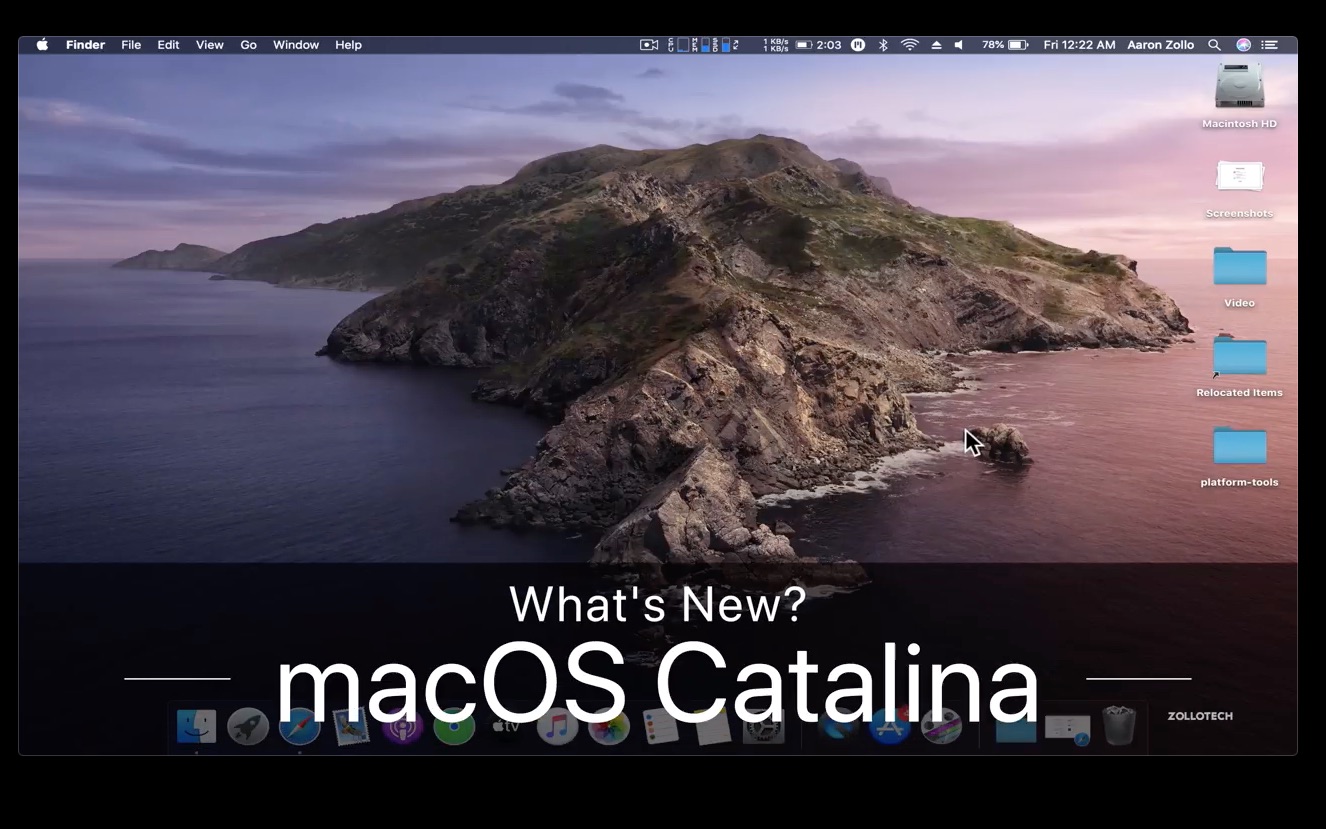The image size is (1326, 829).
Task: Click the Fri 12:22 AM clock
Action: (x=1079, y=45)
